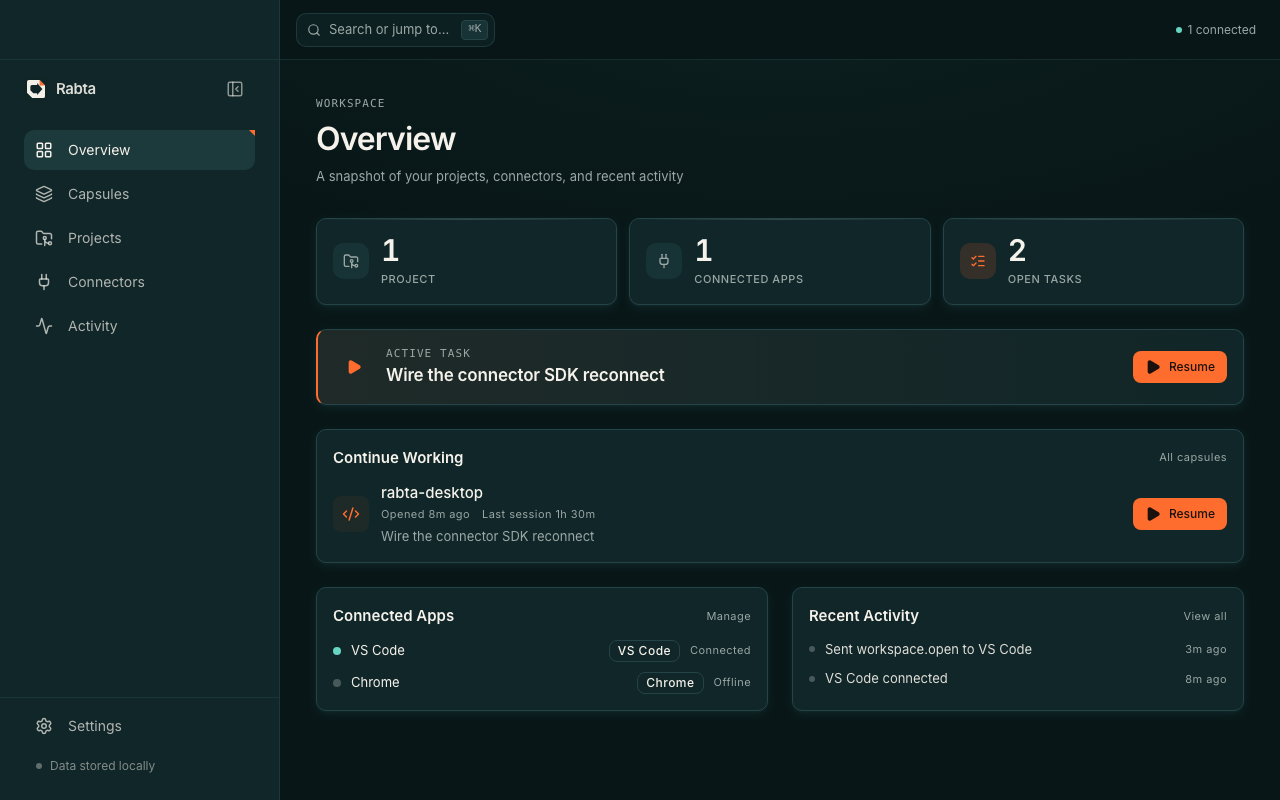The height and width of the screenshot is (800, 1280).
Task: Open the 1 Project stat card
Action: click(466, 261)
